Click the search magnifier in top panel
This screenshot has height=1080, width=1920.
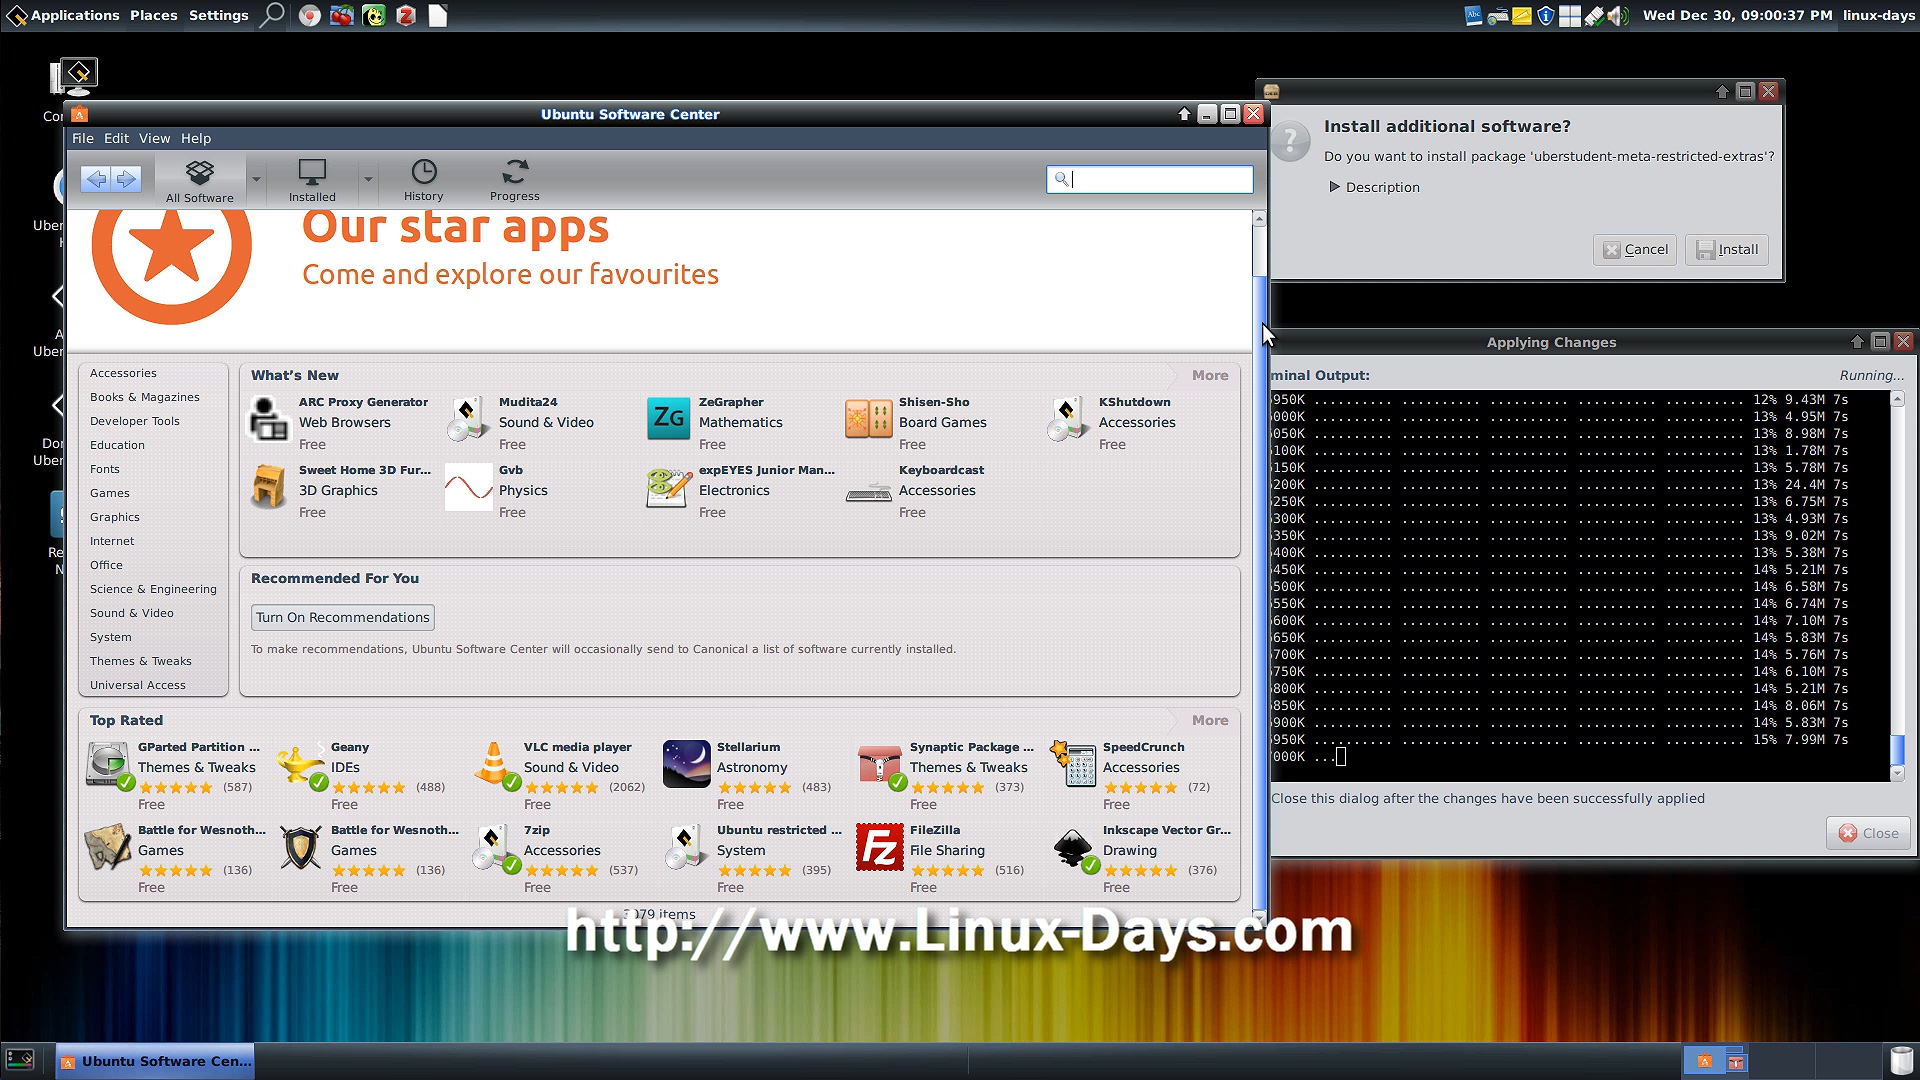coord(272,15)
